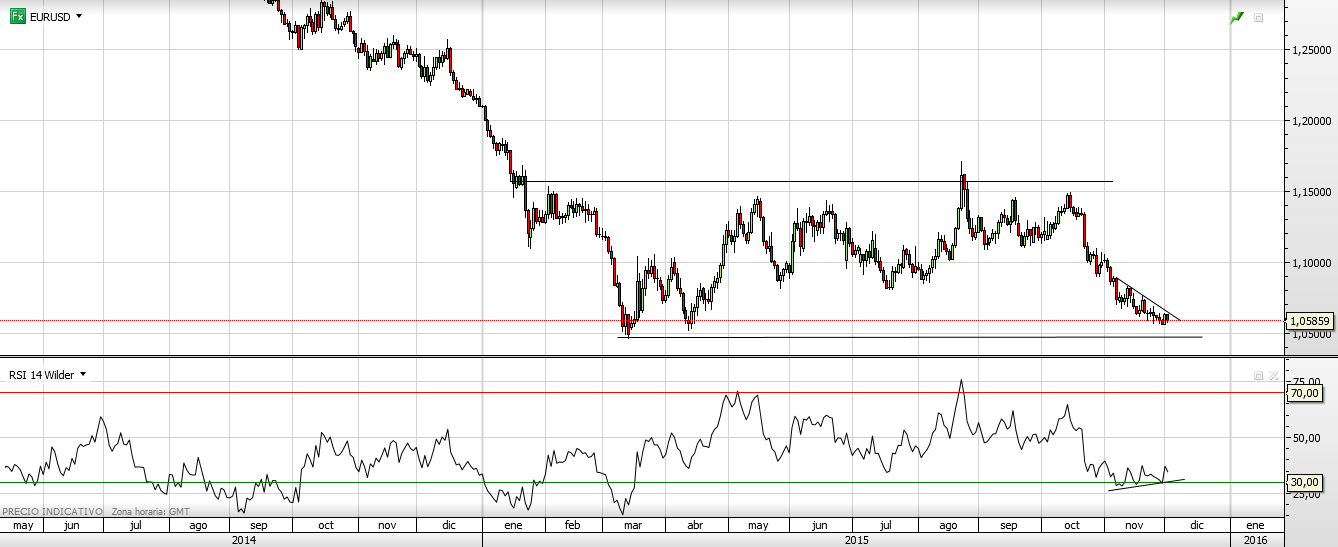Image resolution: width=1338 pixels, height=547 pixels.
Task: Click the red dotted current price line
Action: pyautogui.click(x=640, y=321)
